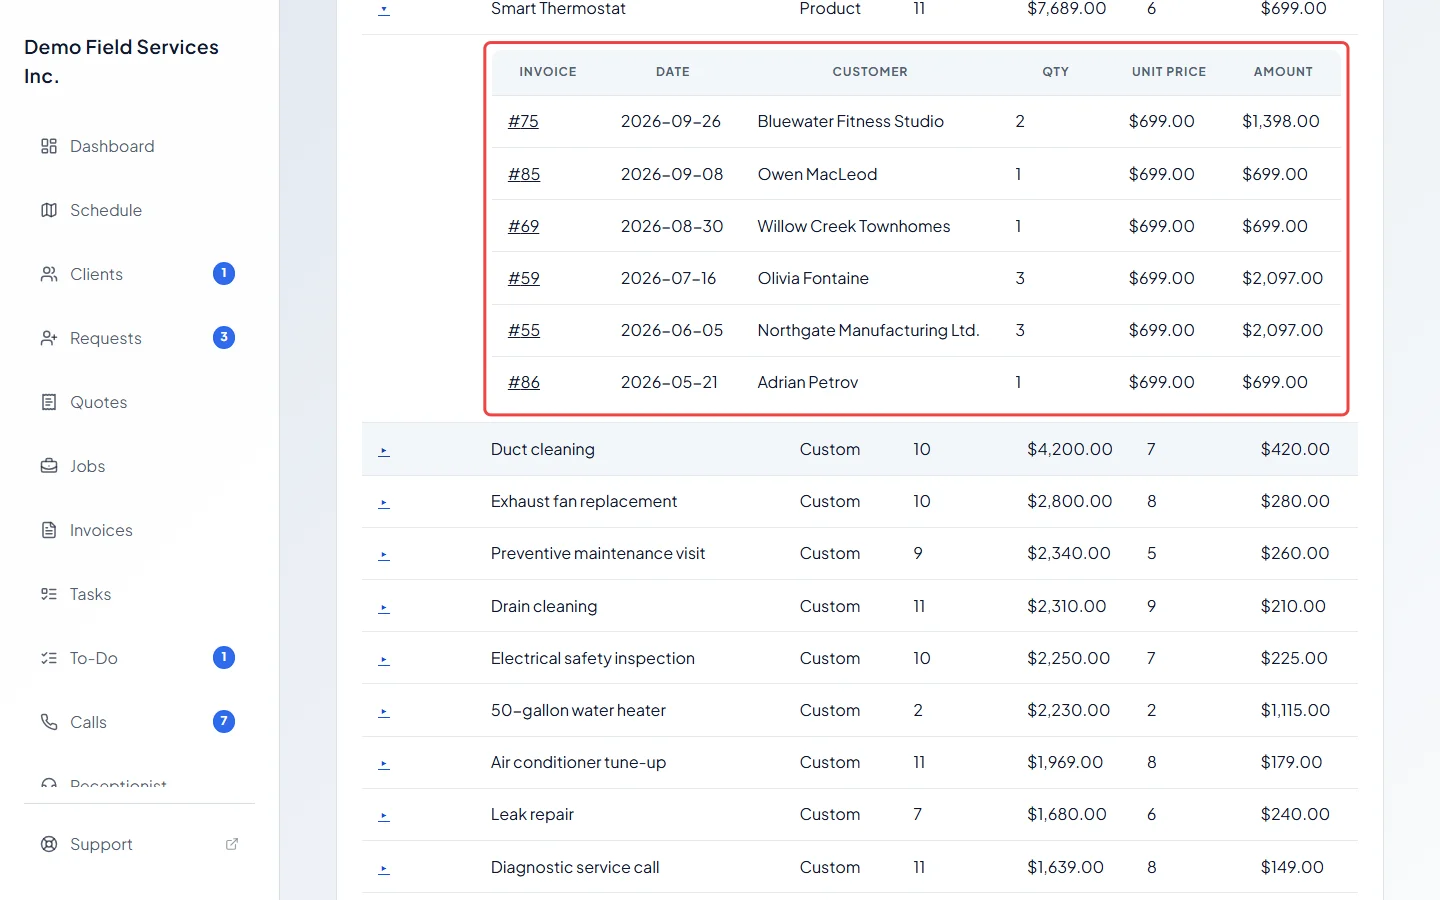Click the To-Do checklist icon

49,658
